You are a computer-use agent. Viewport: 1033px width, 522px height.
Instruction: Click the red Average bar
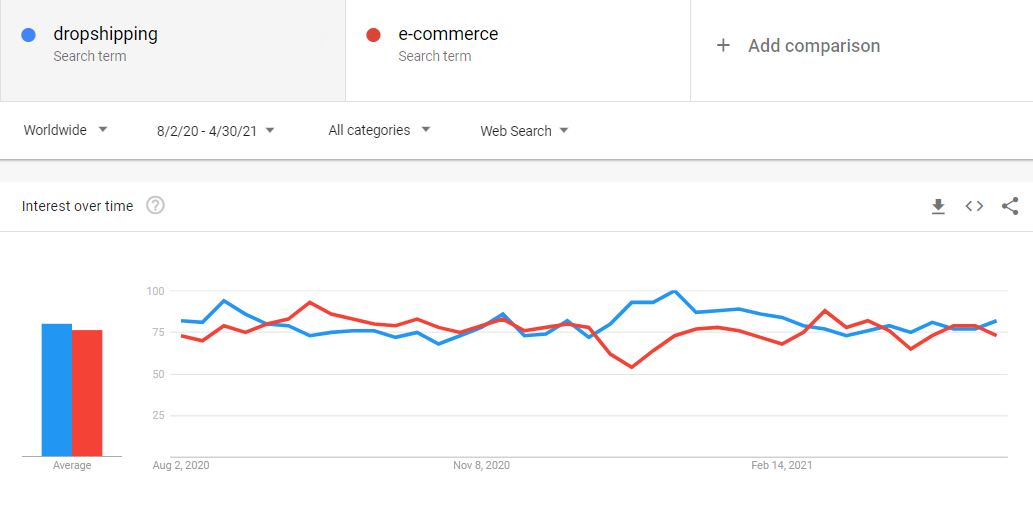point(87,393)
